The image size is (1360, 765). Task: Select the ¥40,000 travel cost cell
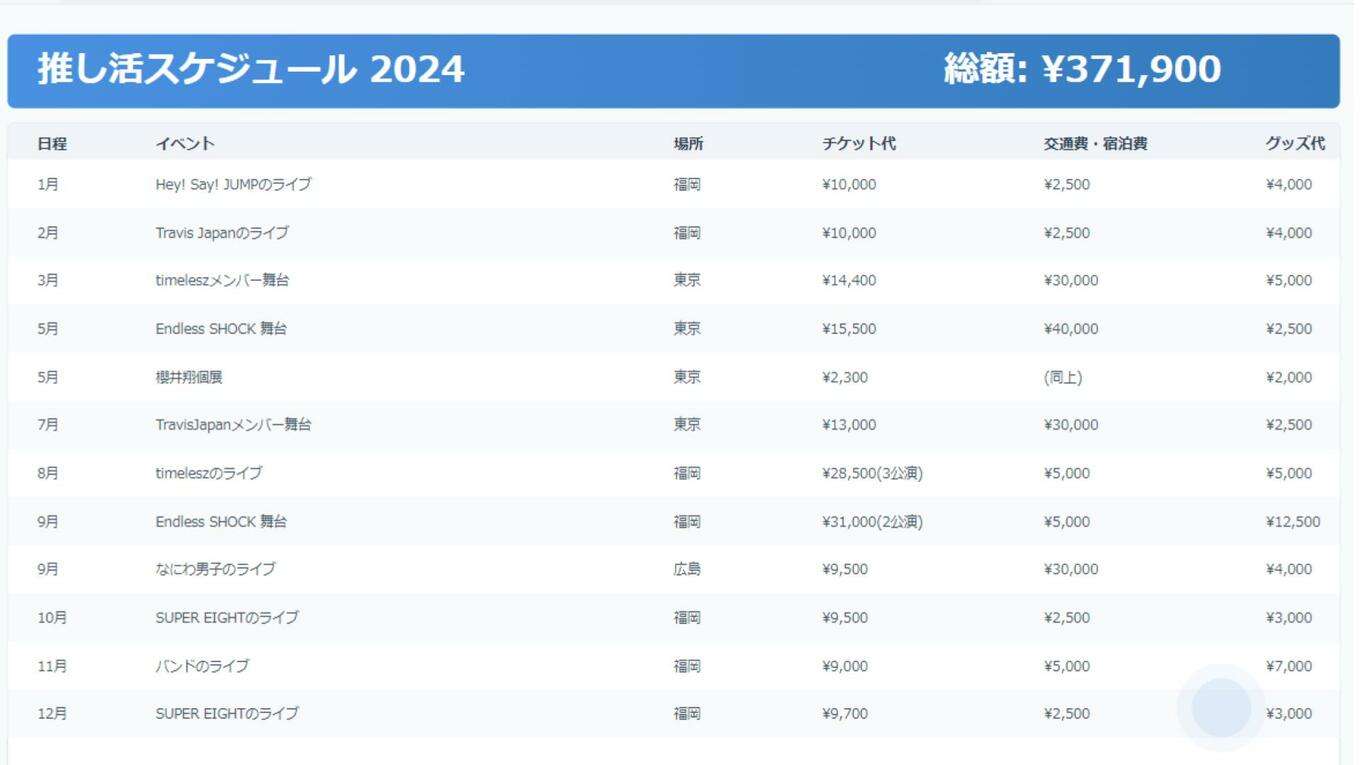click(x=1071, y=329)
